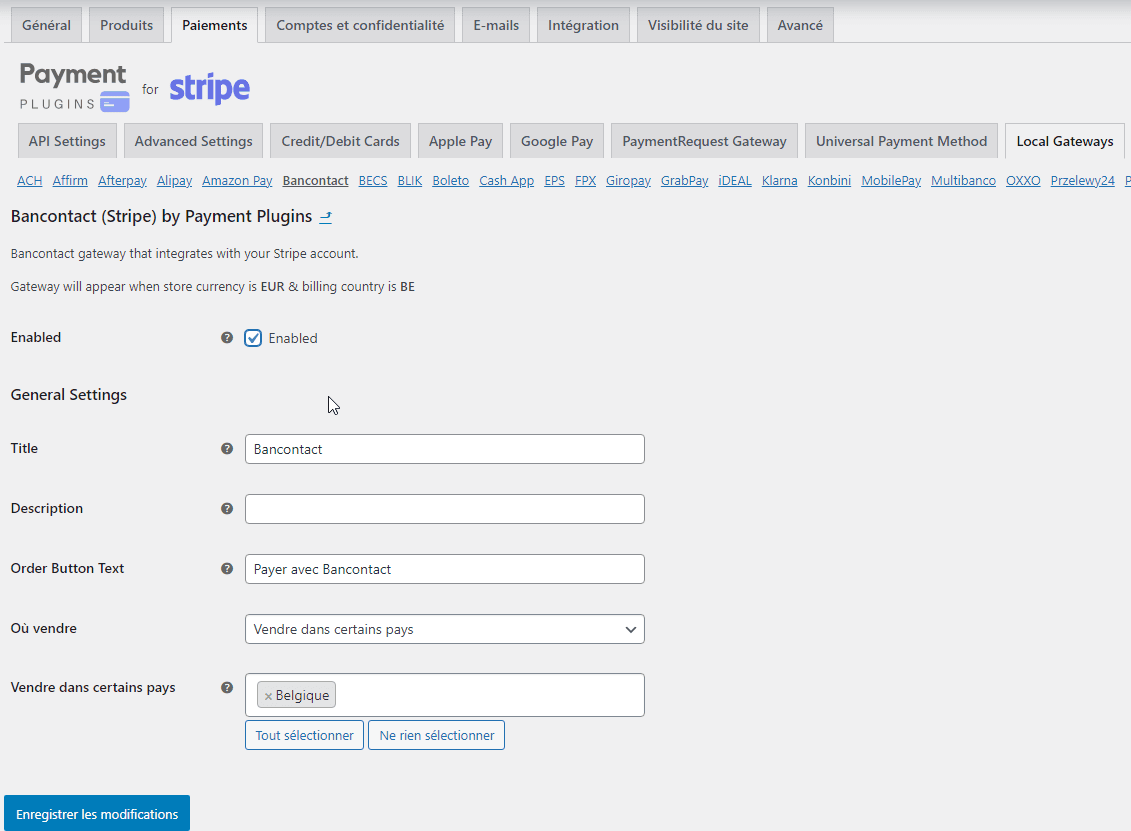Open the country selection field
Screen dimensions: 1131x831
pos(500,694)
